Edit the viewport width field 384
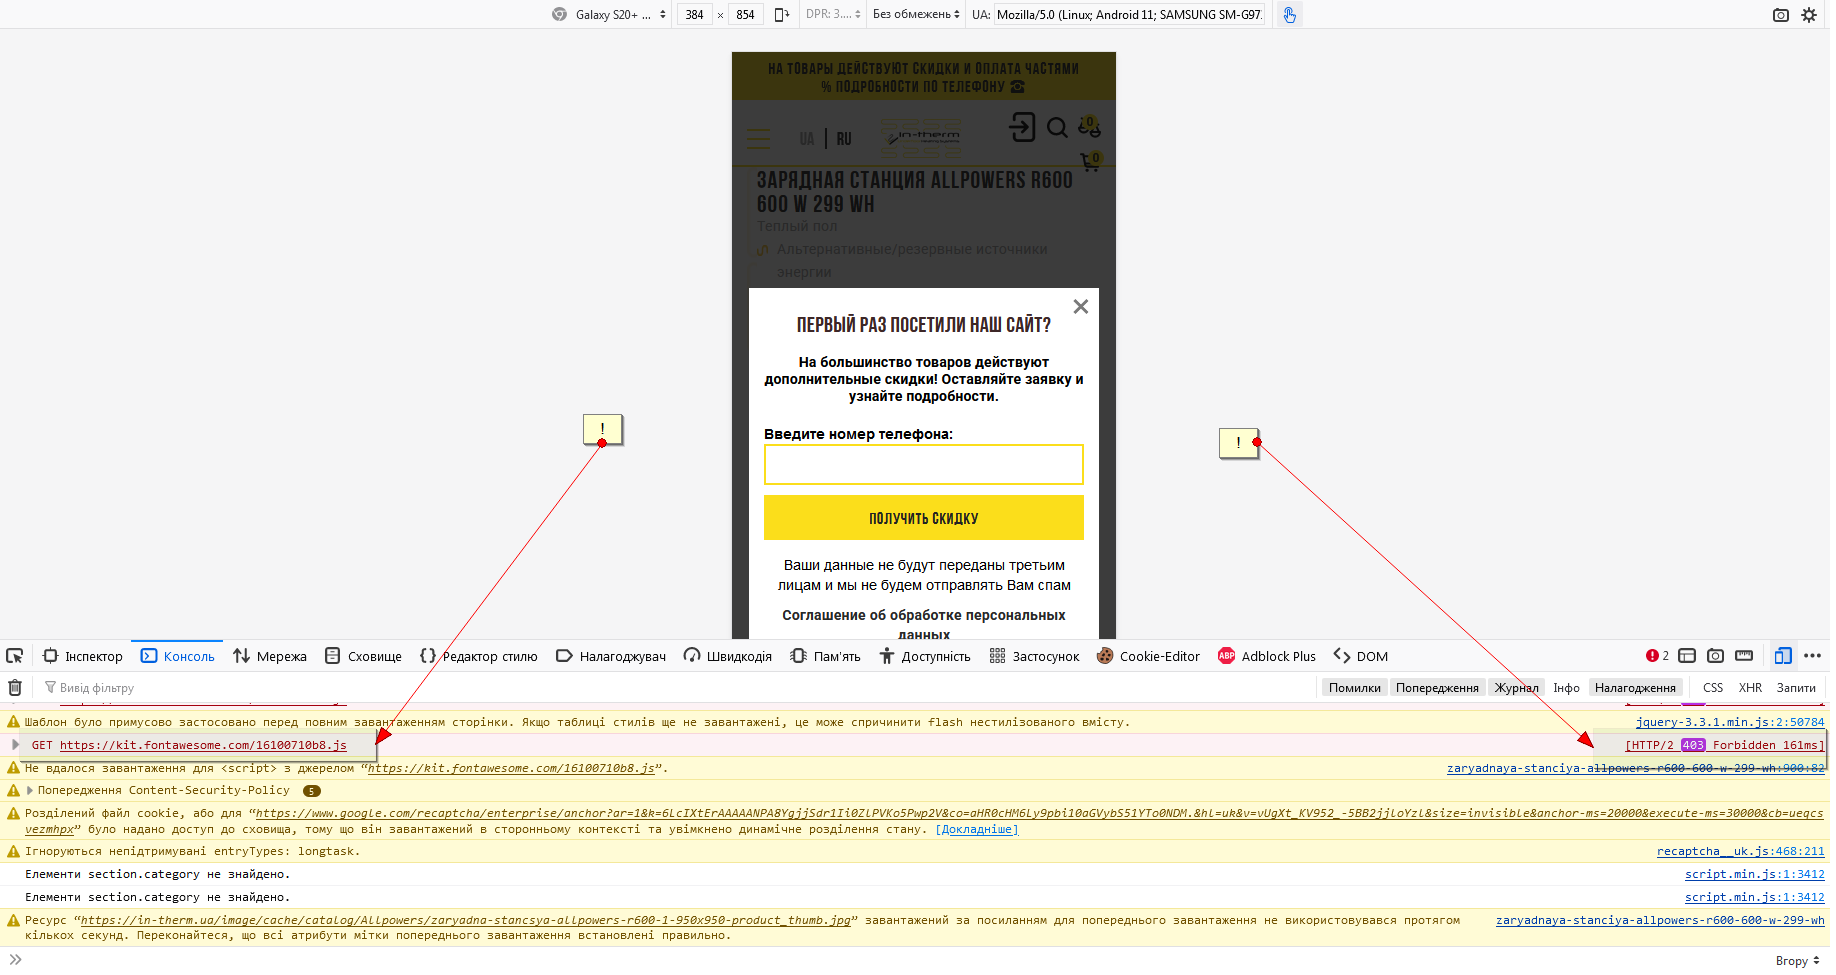 [x=694, y=14]
